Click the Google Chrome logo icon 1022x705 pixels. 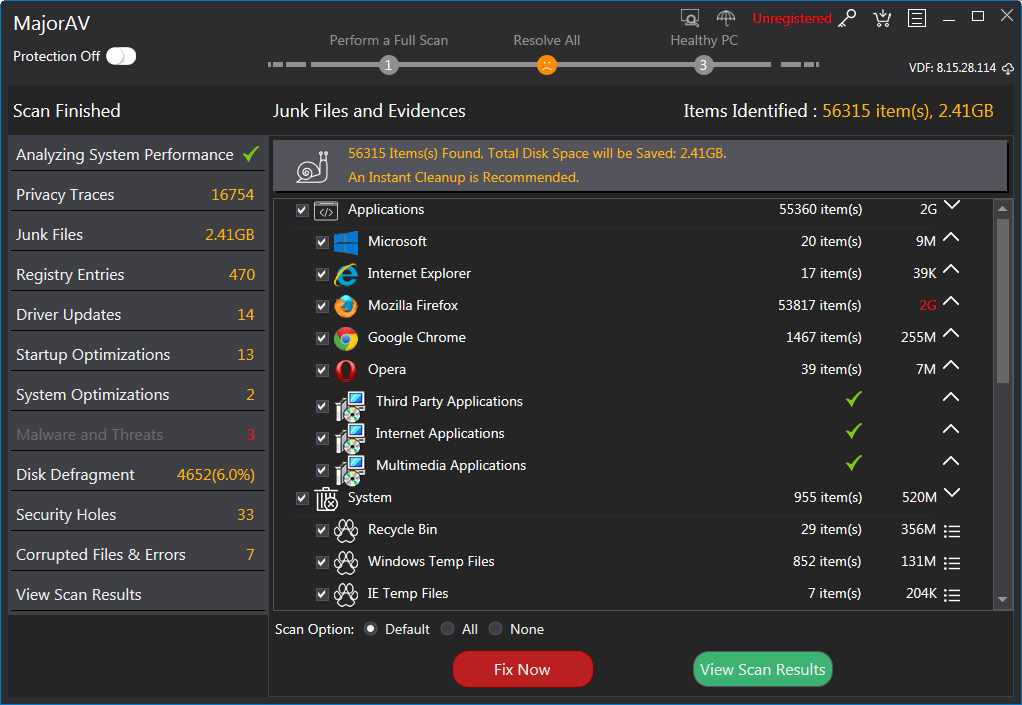point(346,338)
